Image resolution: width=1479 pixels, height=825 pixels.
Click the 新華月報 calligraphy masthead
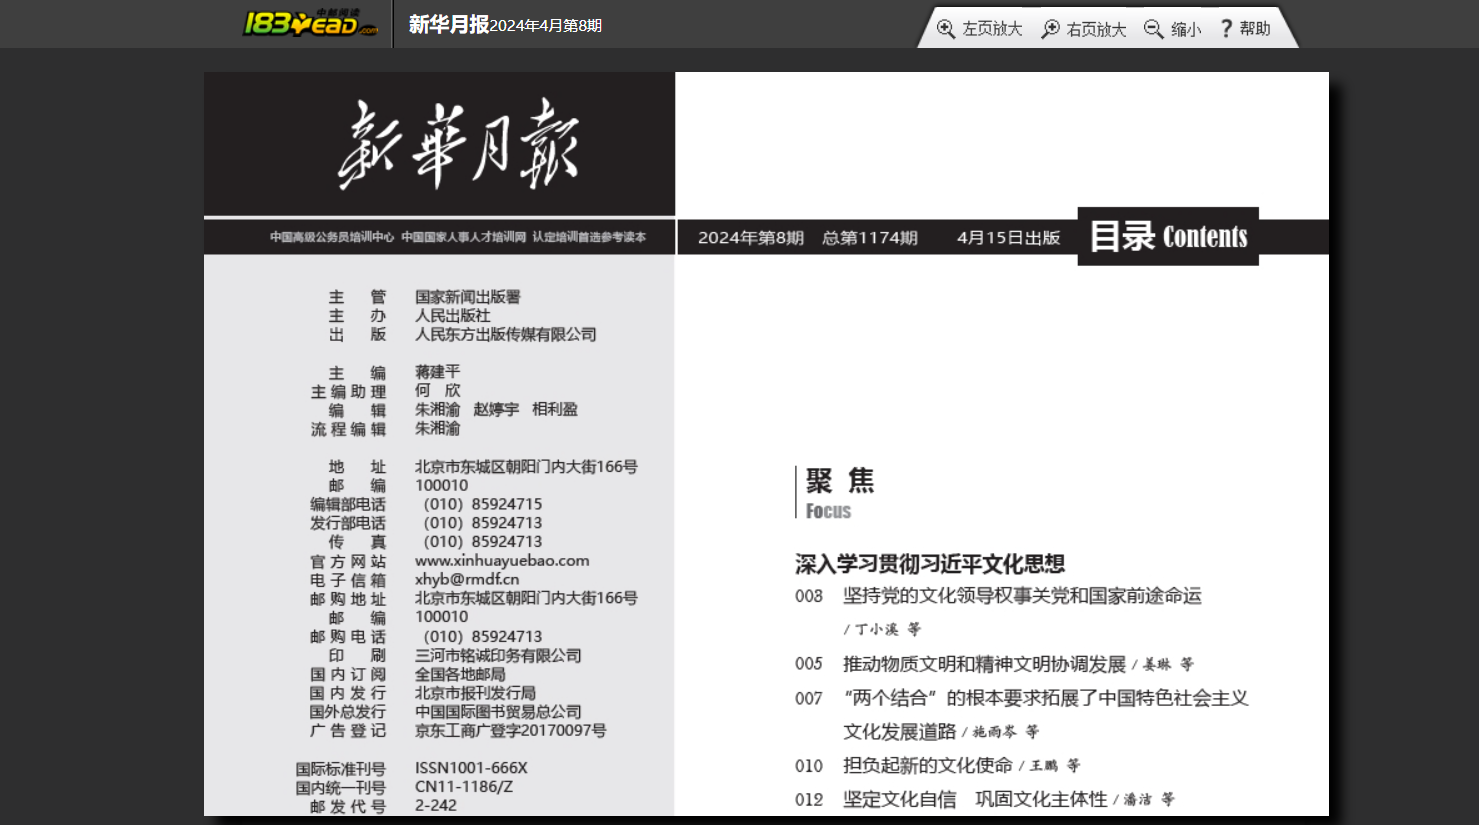[458, 144]
